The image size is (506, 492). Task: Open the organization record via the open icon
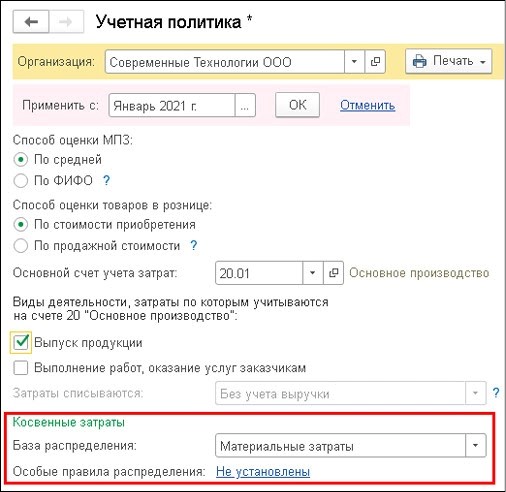coord(375,62)
